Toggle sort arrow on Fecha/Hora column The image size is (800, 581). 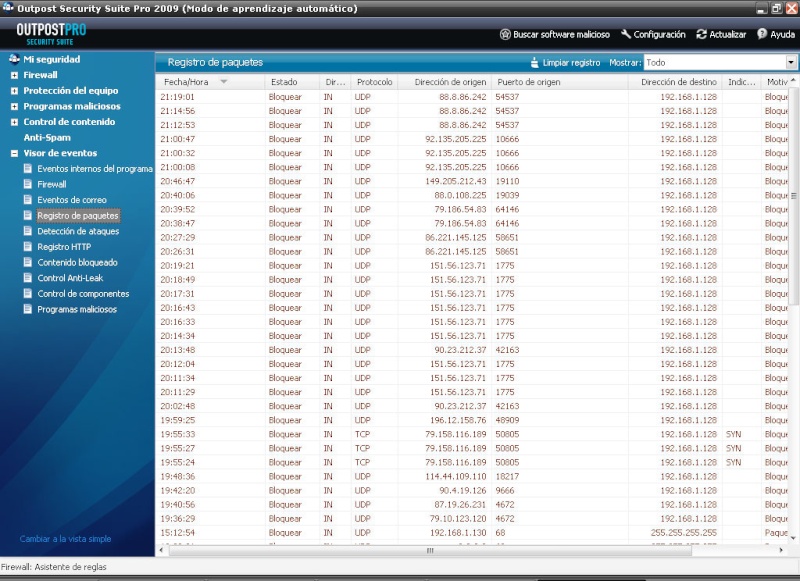[x=223, y=82]
